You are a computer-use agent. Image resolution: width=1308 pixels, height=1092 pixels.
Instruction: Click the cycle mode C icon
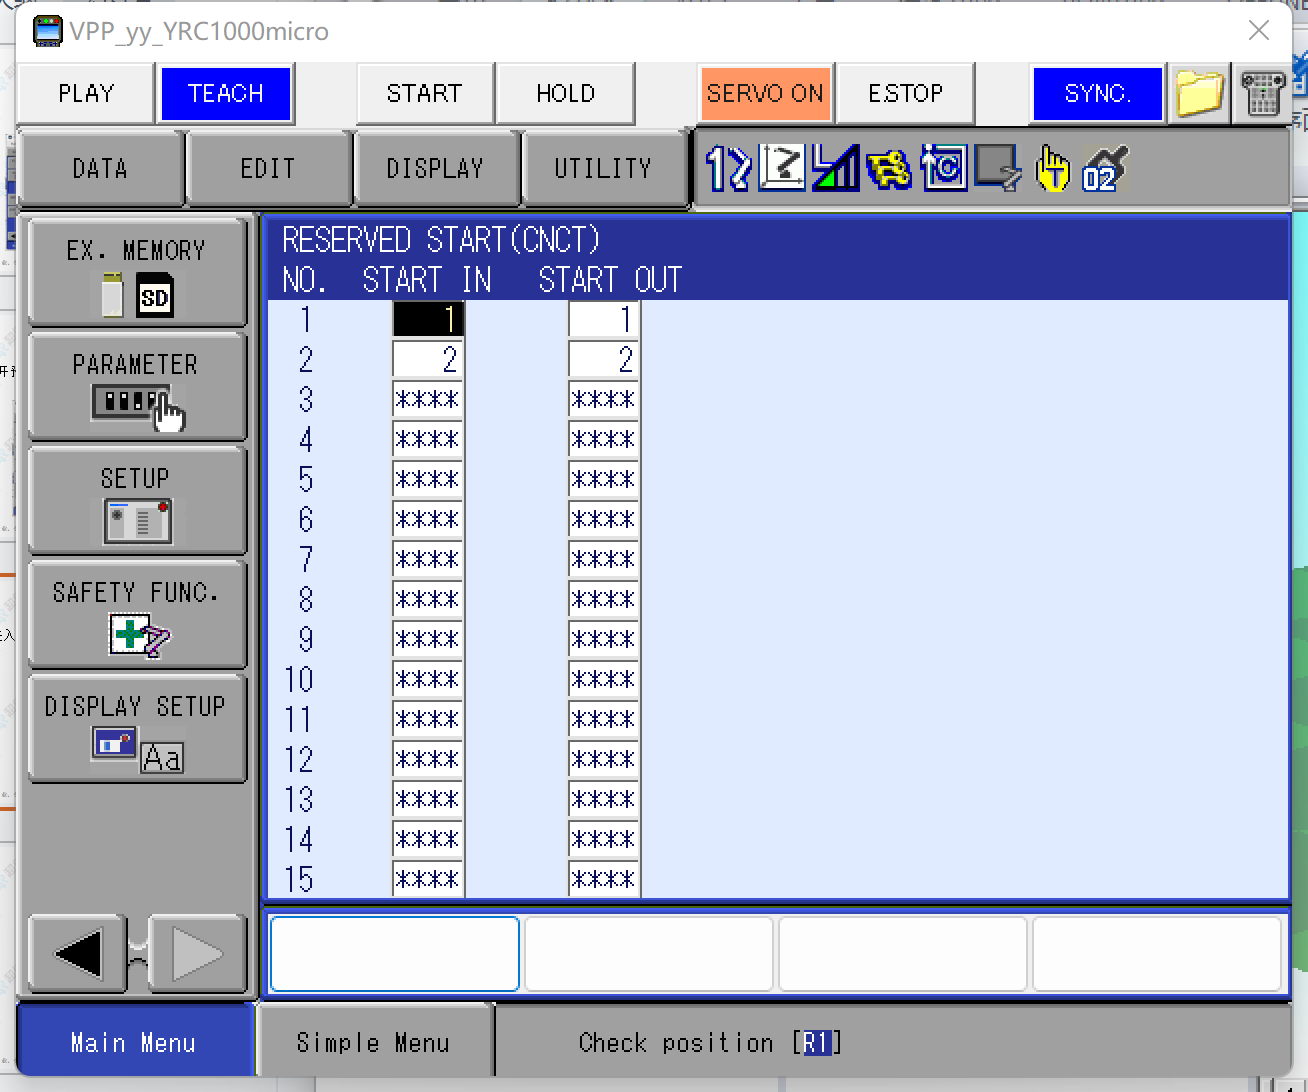(943, 167)
